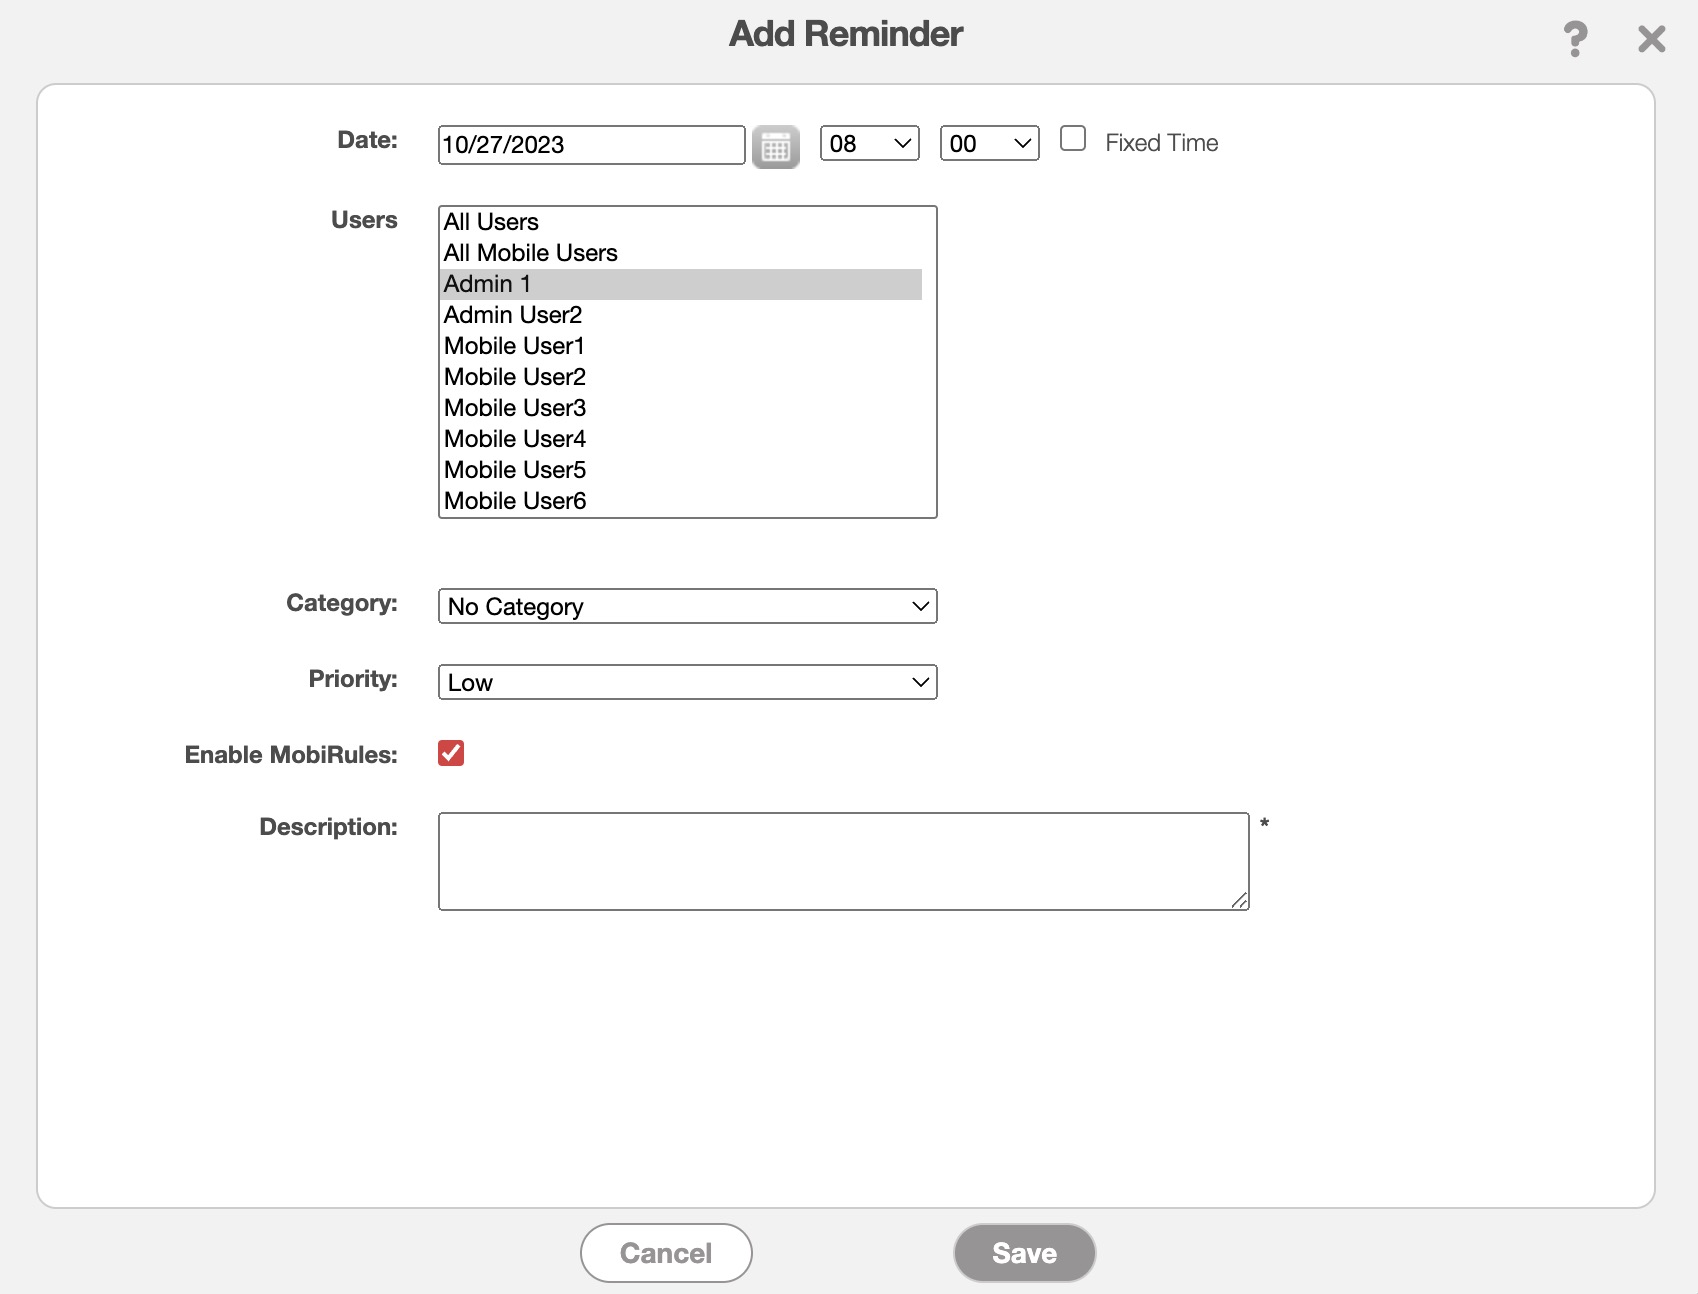
Task: Enable the Fixed Time checkbox
Action: tap(1073, 139)
